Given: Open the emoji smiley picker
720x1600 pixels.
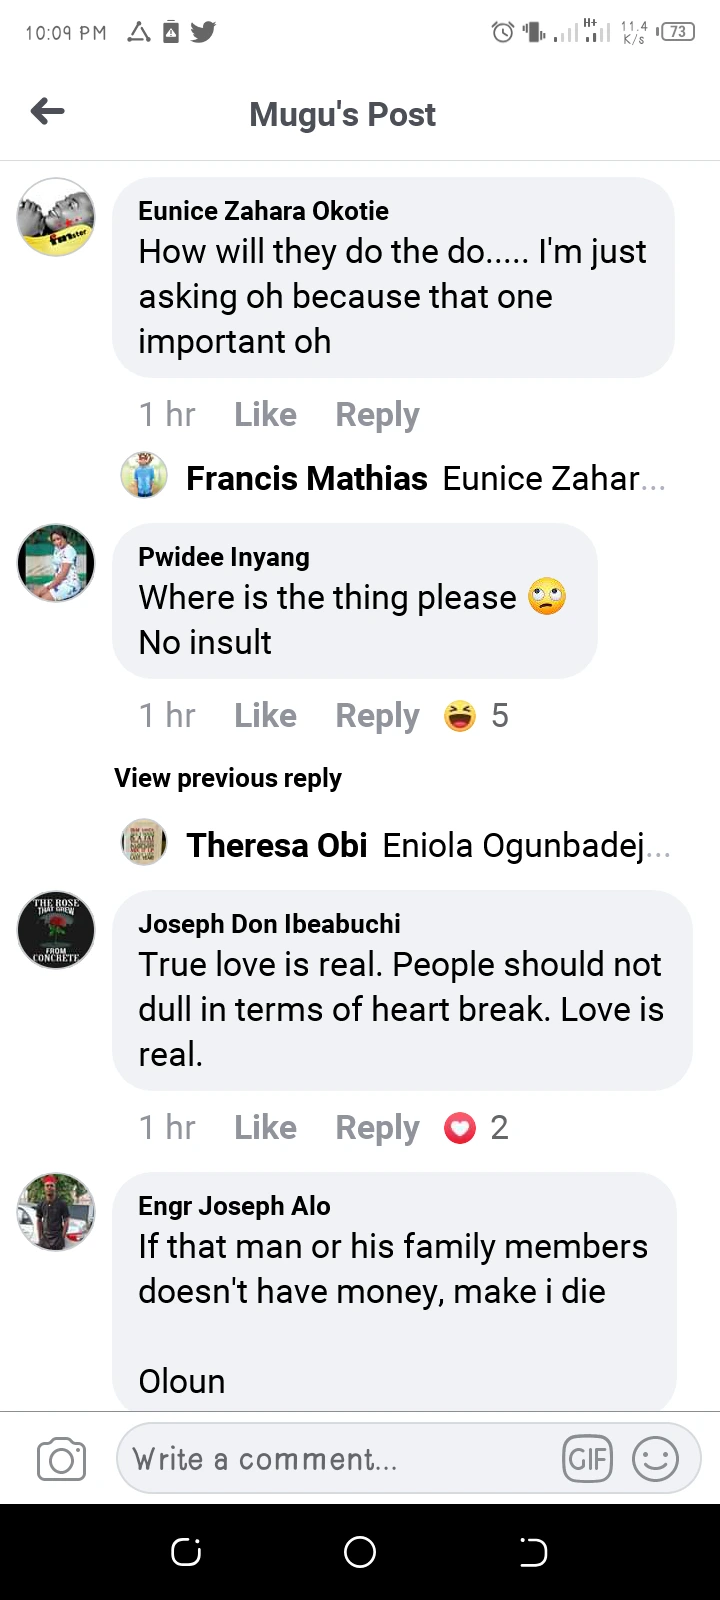Looking at the screenshot, I should [655, 1459].
